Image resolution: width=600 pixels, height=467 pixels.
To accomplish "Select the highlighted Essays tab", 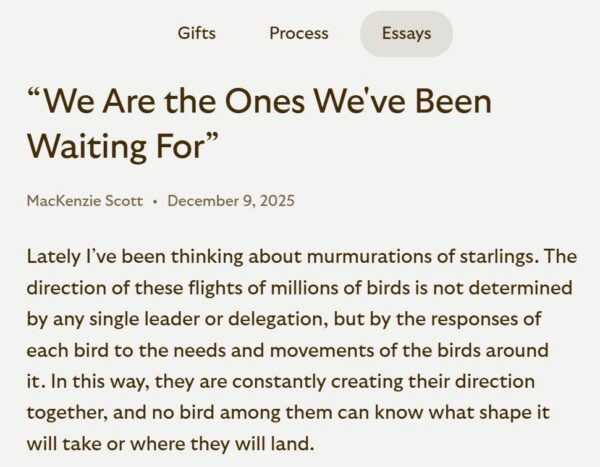I will click(x=406, y=33).
